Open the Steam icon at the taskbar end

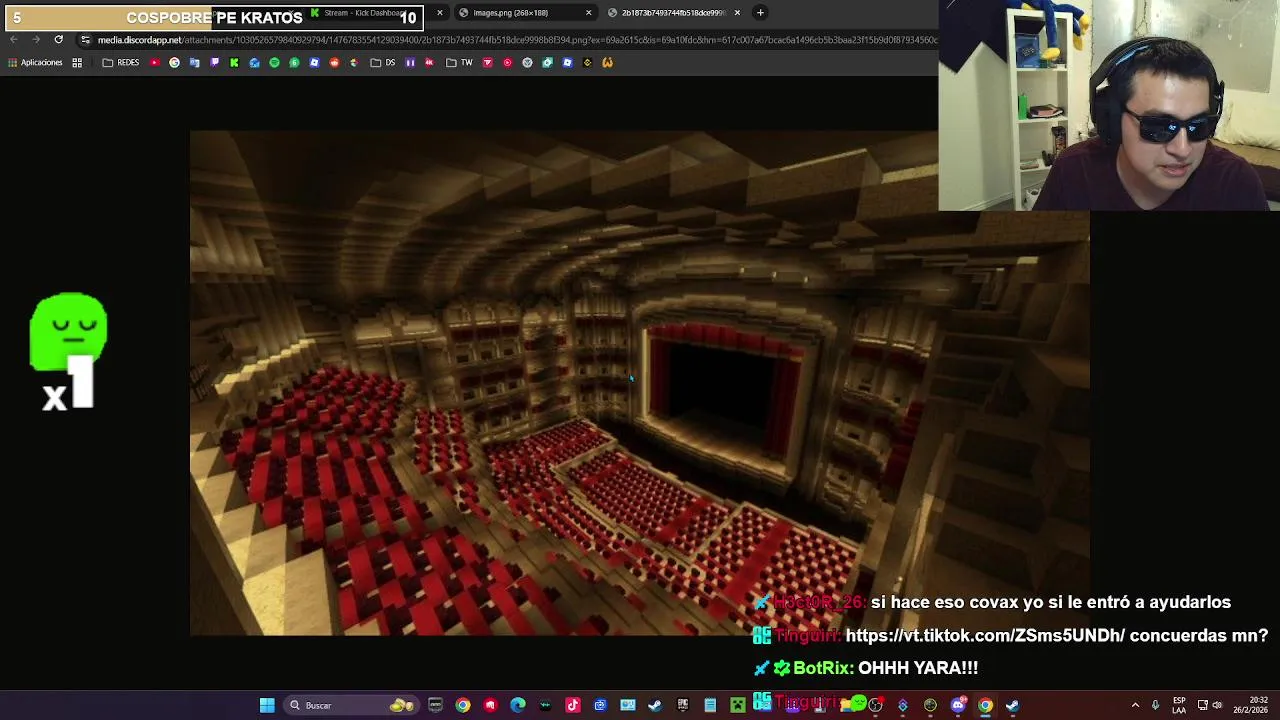[x=1012, y=705]
